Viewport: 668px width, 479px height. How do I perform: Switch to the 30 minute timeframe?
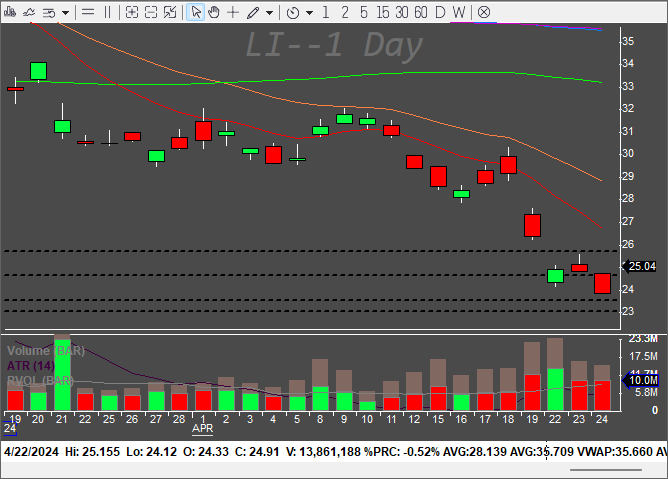click(401, 12)
